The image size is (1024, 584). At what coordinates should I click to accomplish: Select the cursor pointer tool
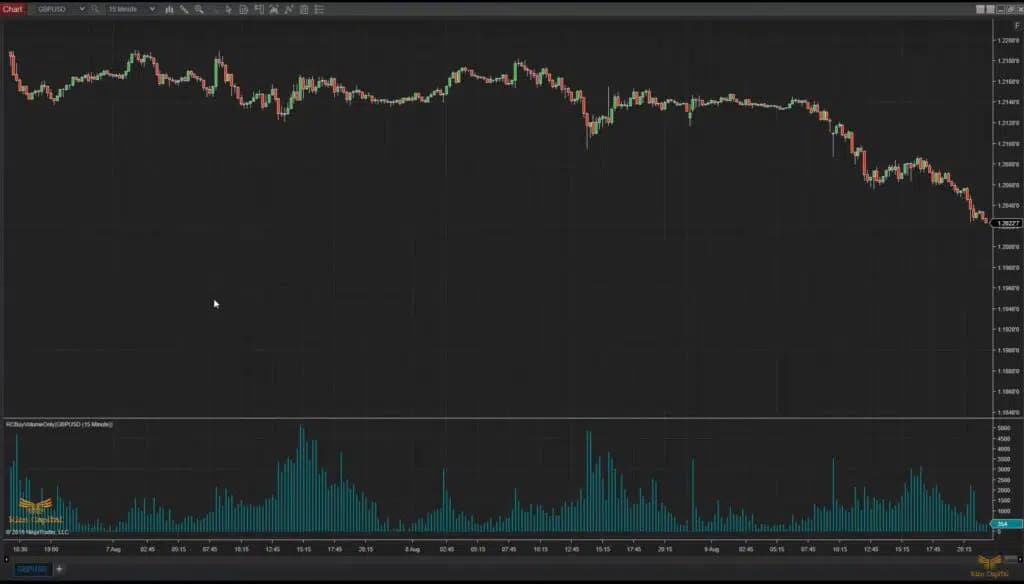tap(229, 9)
